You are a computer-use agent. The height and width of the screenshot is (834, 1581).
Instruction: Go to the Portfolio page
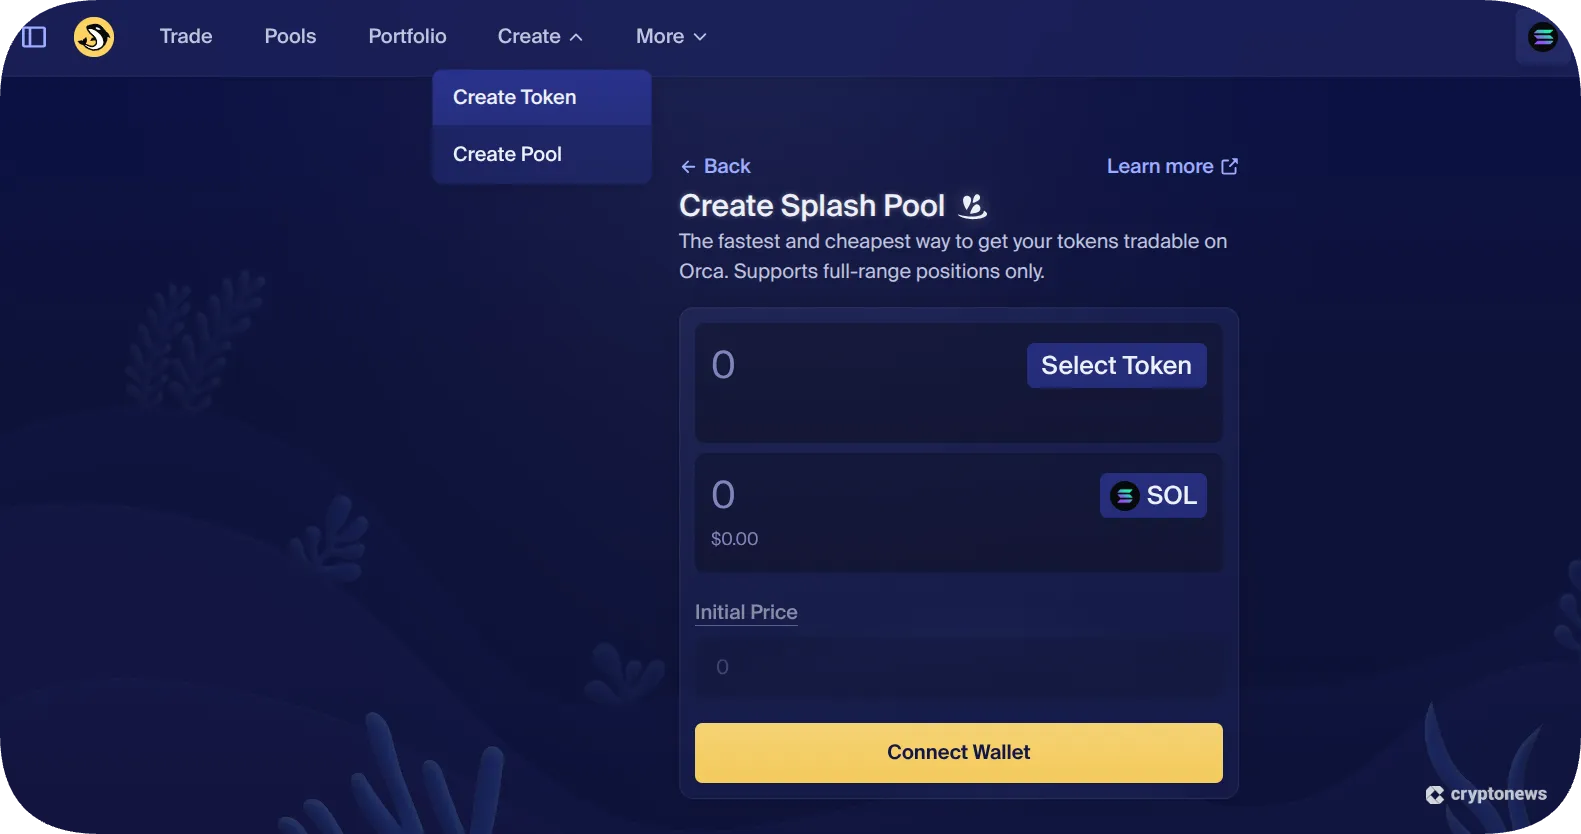coord(407,36)
